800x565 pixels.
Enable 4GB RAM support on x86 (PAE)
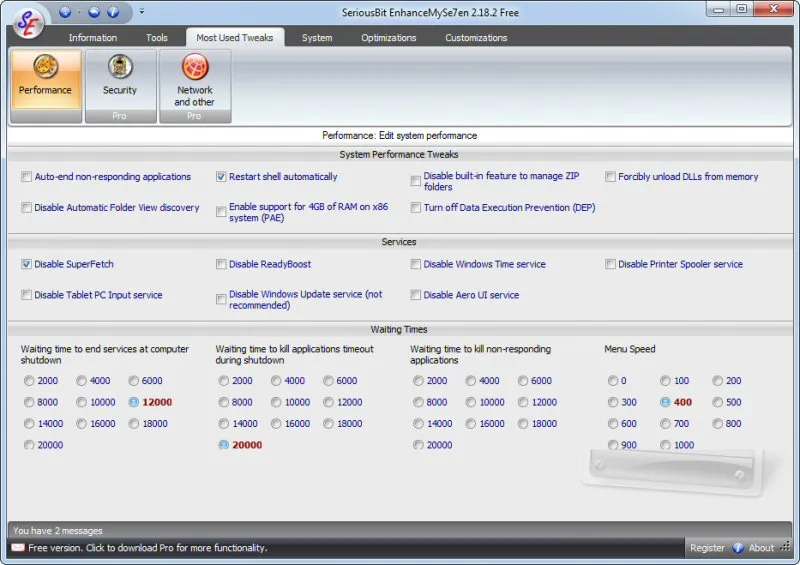[x=221, y=212]
